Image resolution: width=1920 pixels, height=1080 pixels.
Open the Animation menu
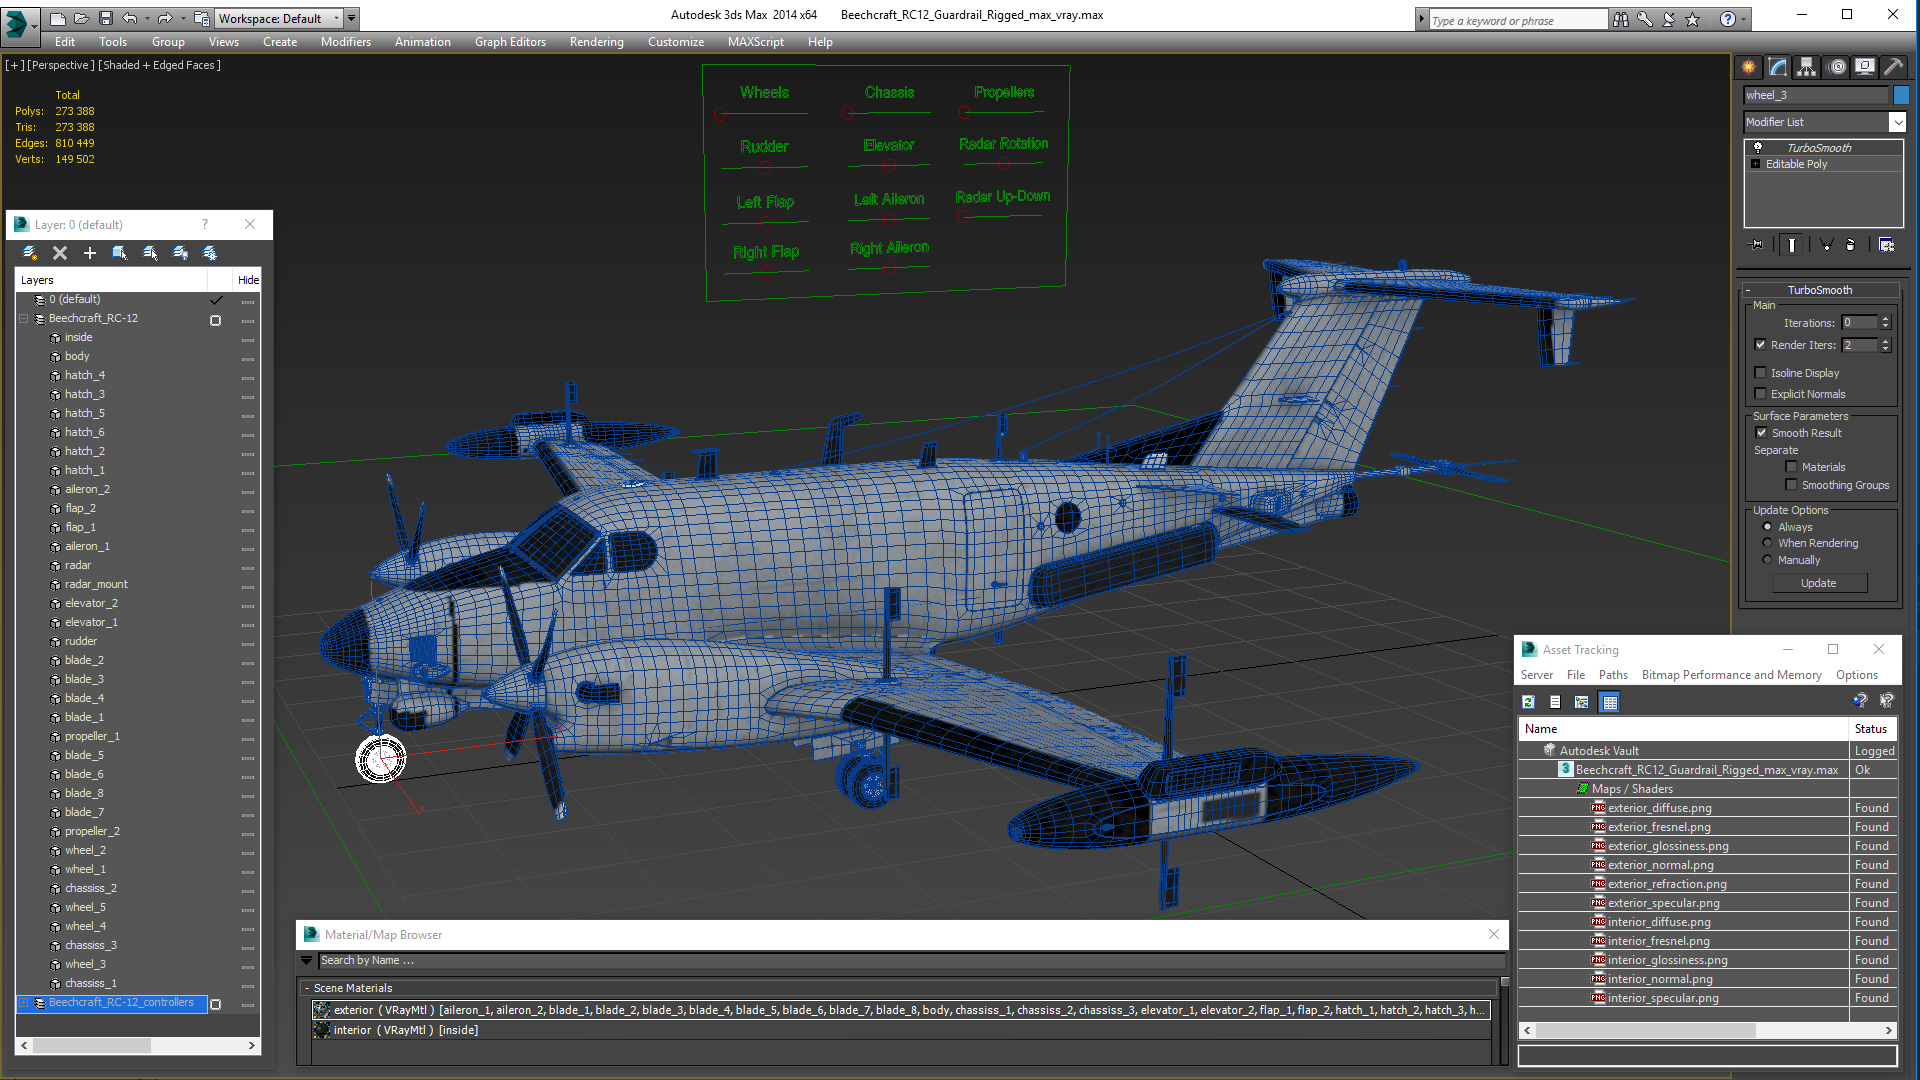[x=422, y=42]
